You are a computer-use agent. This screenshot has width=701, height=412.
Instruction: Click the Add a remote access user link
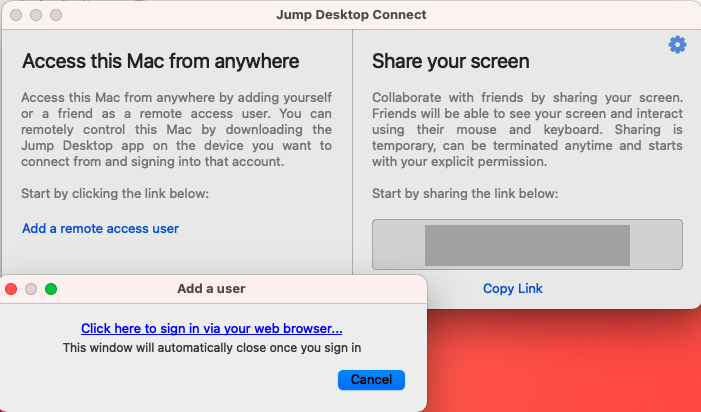pos(100,229)
